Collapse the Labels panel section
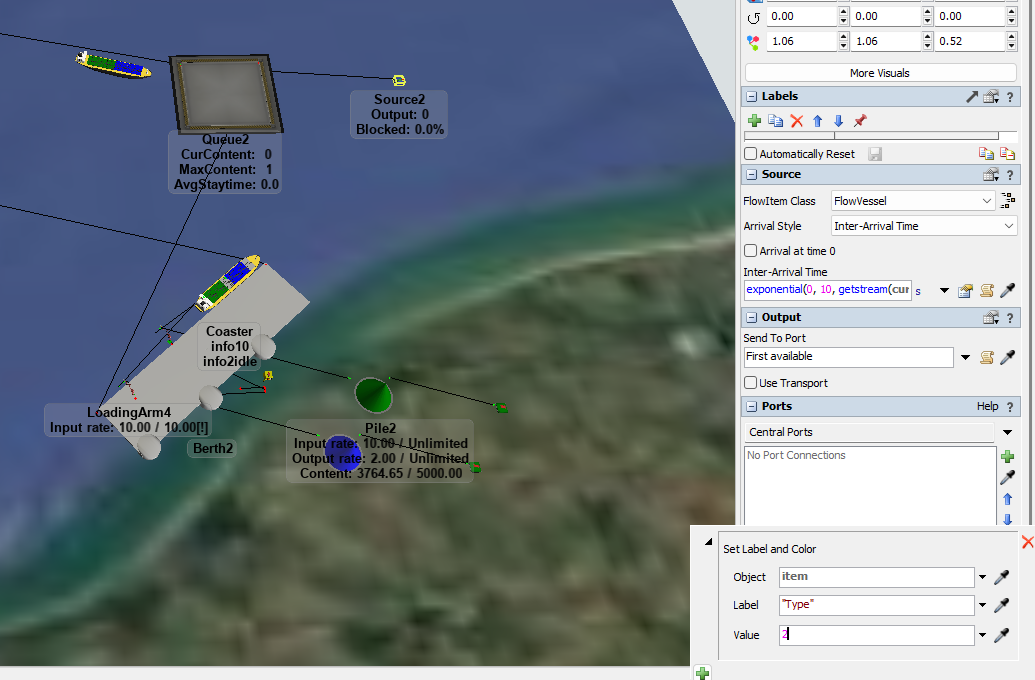The height and width of the screenshot is (680, 1035). [x=751, y=96]
